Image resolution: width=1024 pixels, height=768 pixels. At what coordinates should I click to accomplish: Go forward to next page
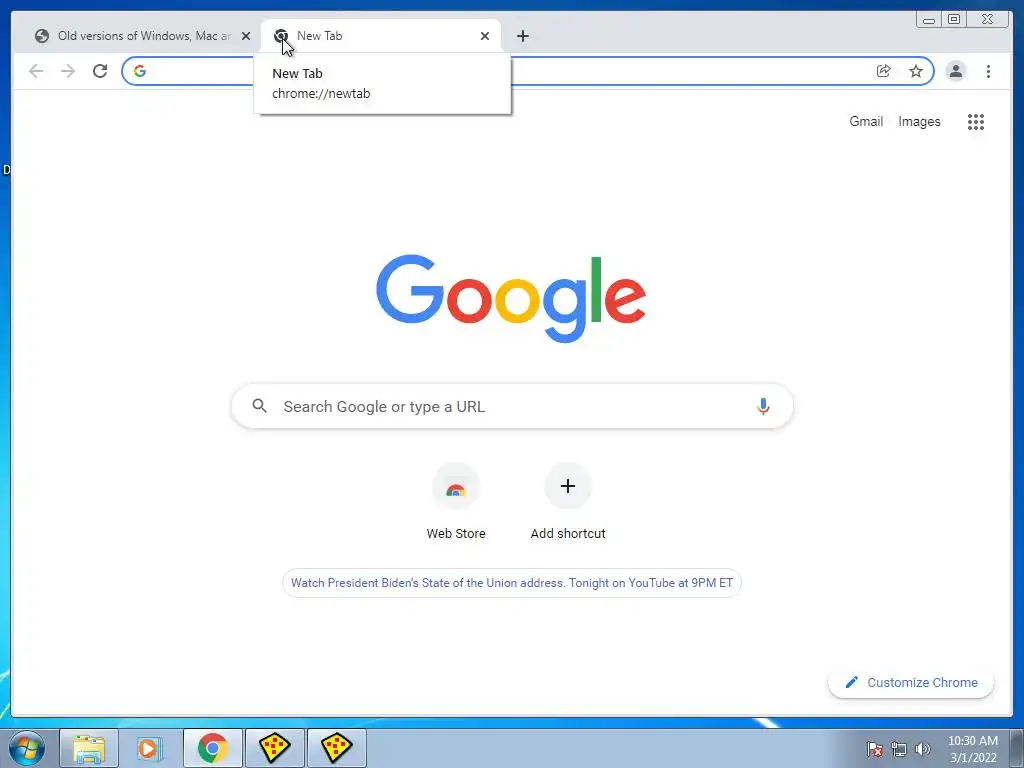pos(68,71)
